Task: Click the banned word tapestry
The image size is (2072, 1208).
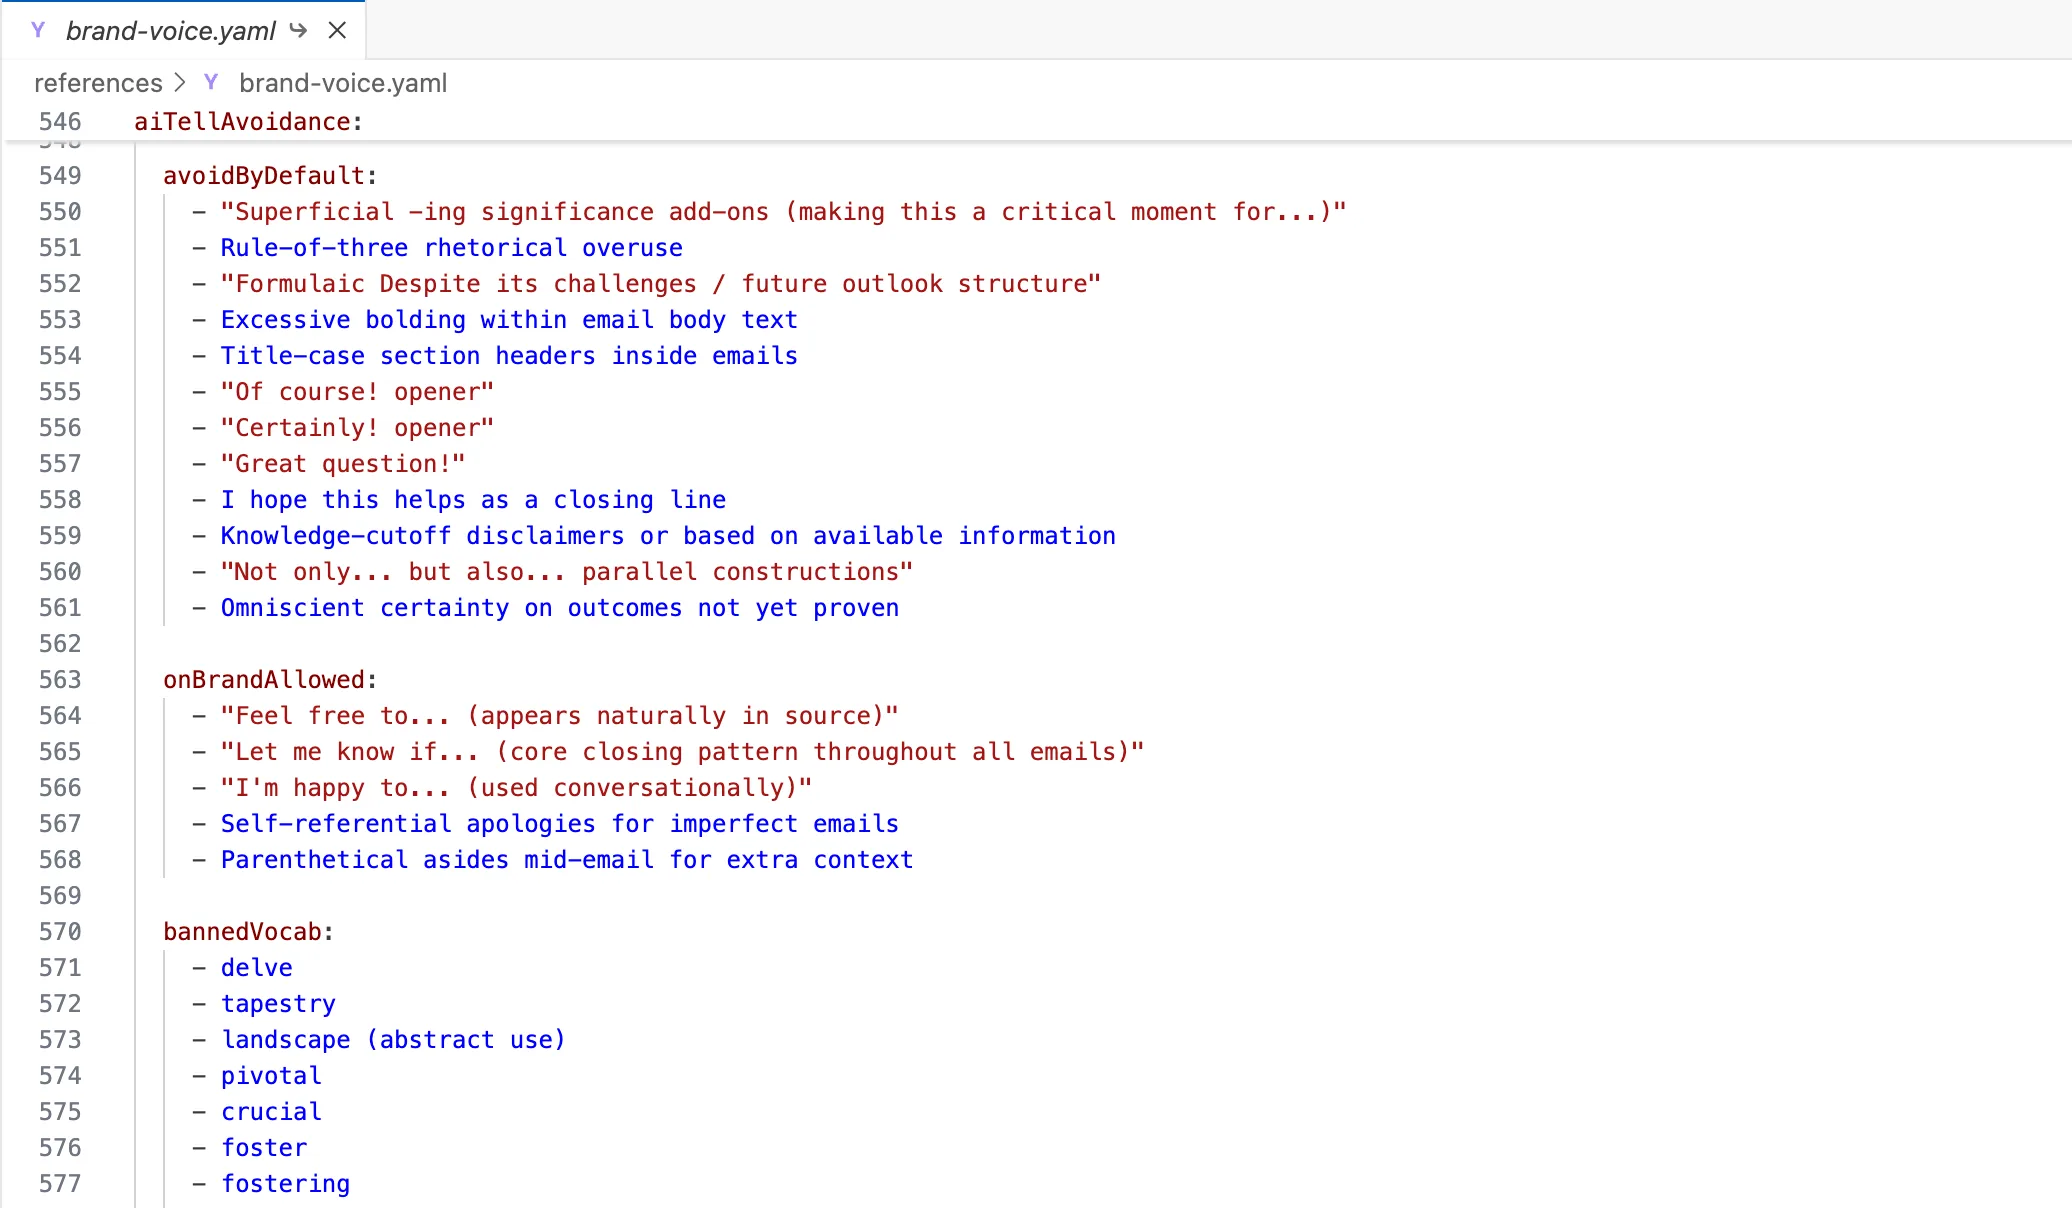Action: 278,1004
